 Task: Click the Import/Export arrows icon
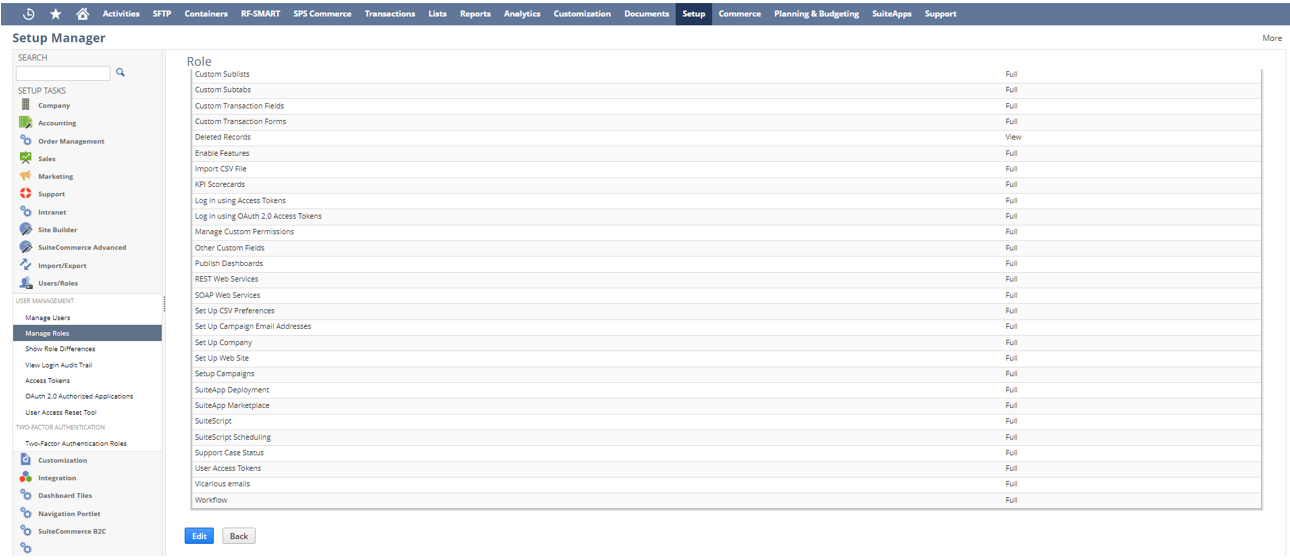click(x=26, y=265)
